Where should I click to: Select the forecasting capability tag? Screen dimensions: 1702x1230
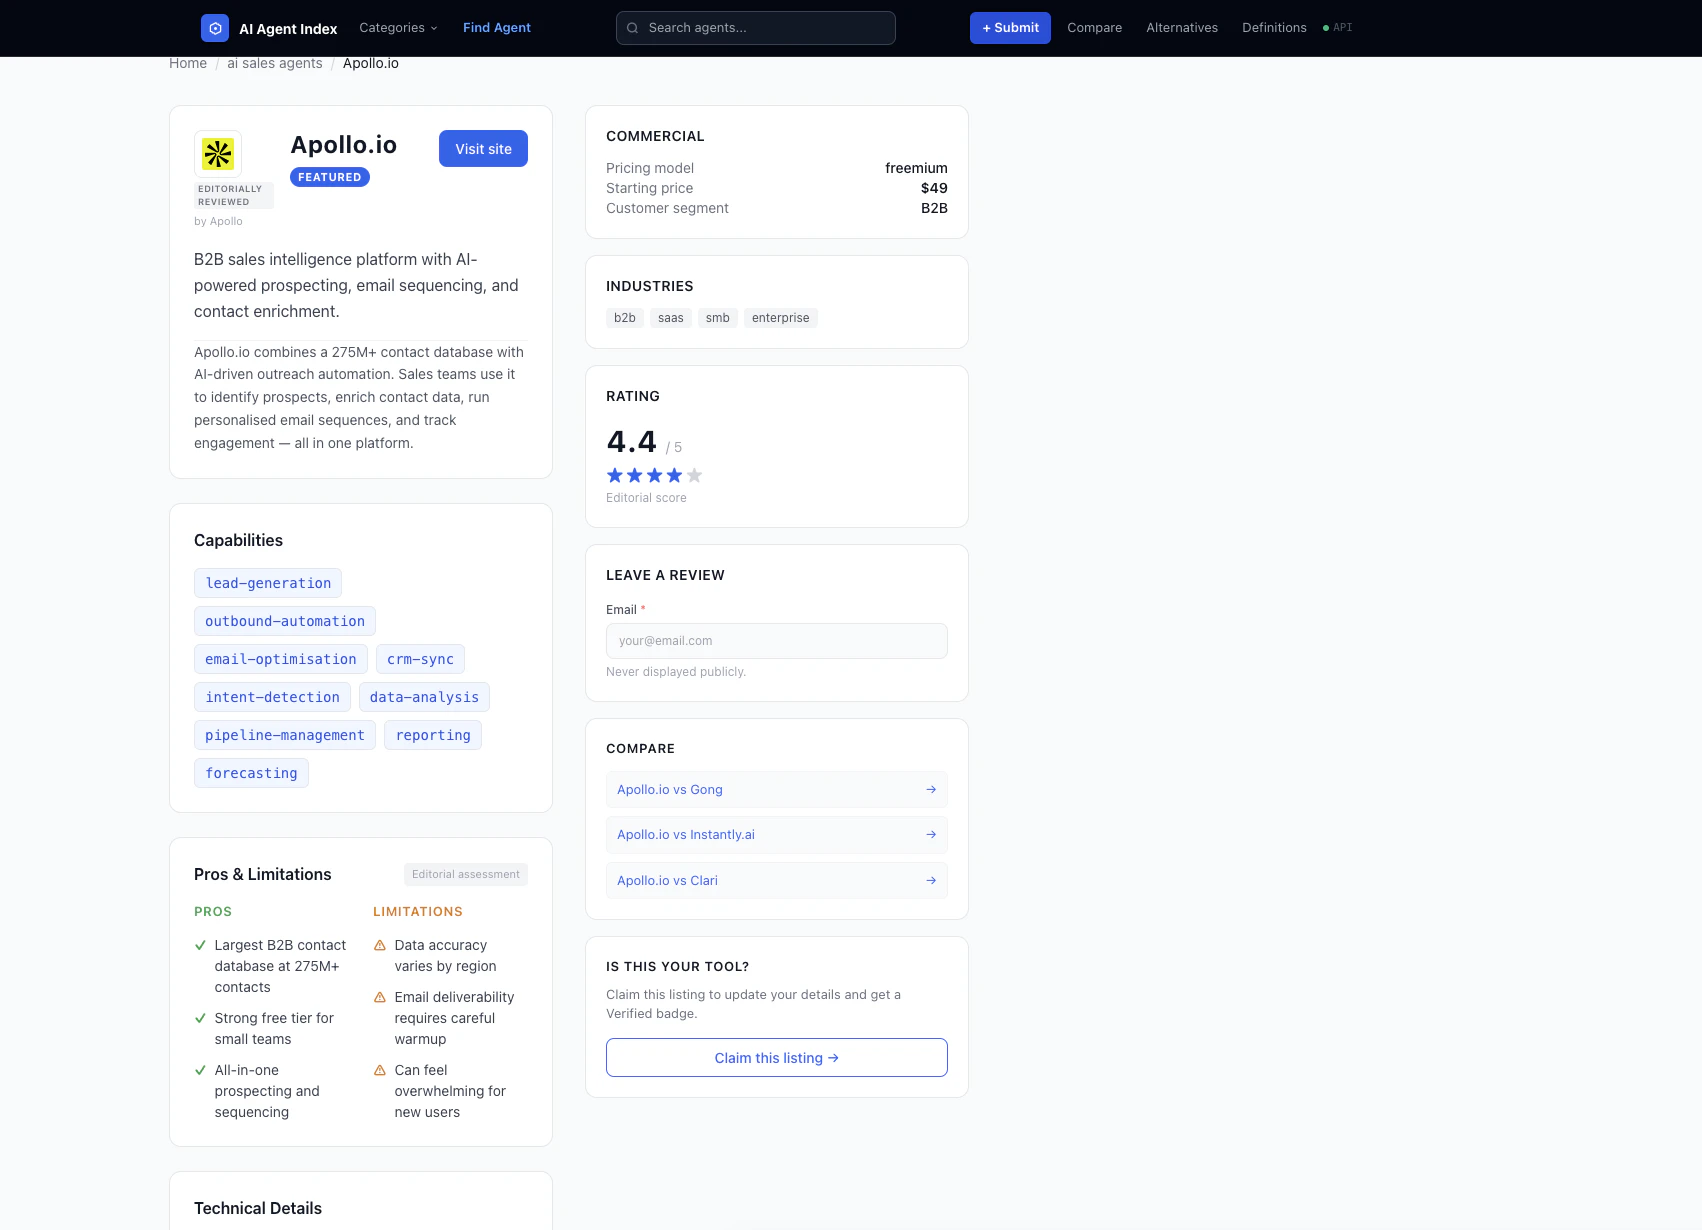251,774
